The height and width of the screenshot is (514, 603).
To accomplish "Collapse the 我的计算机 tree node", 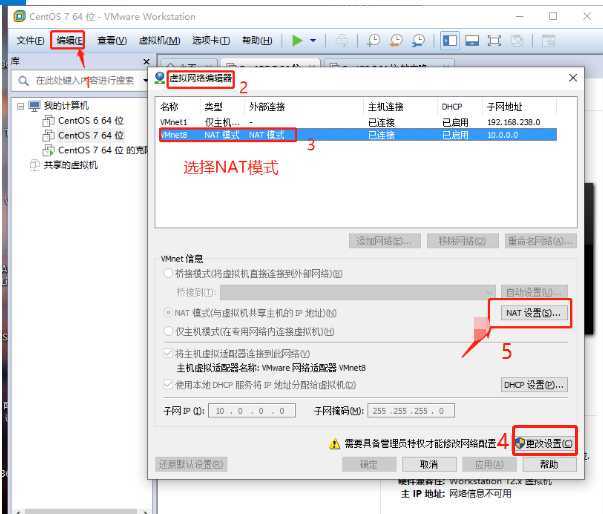I will 20,106.
